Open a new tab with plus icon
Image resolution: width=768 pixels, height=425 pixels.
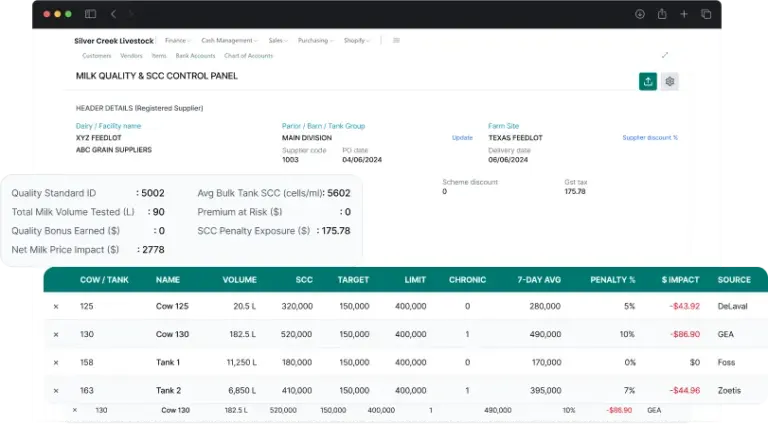(684, 14)
